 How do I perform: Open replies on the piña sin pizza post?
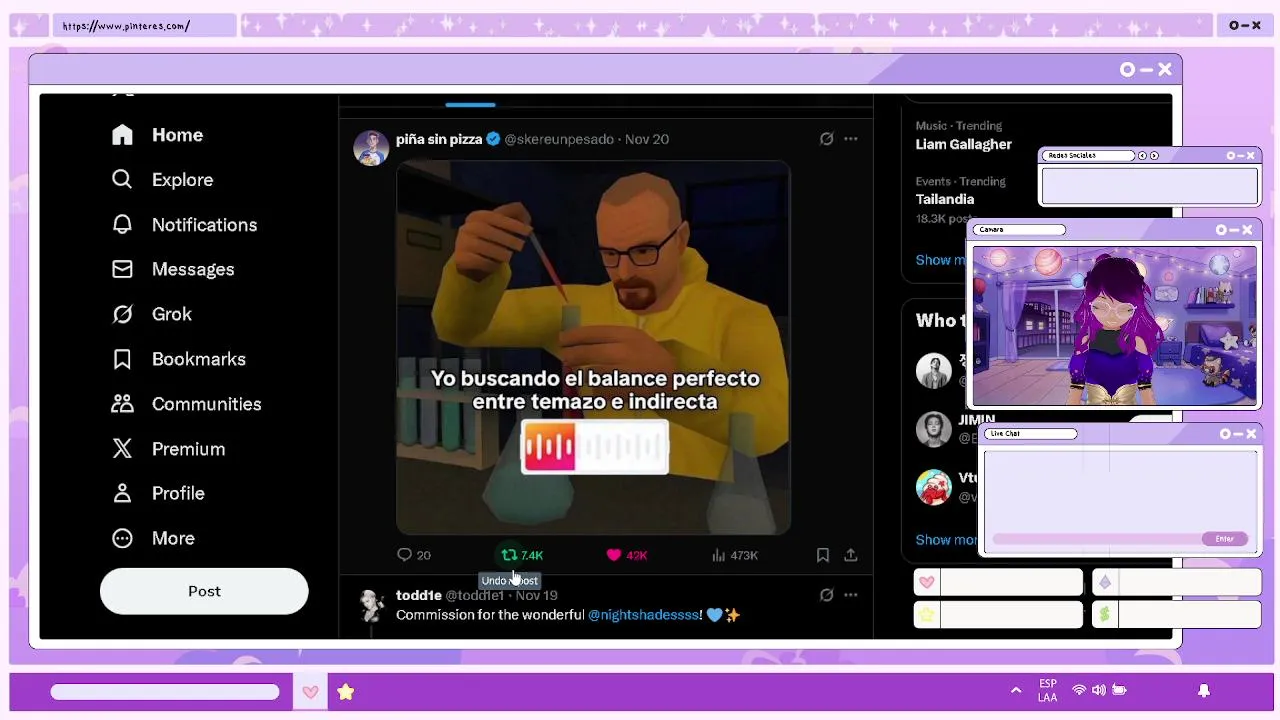tap(413, 555)
